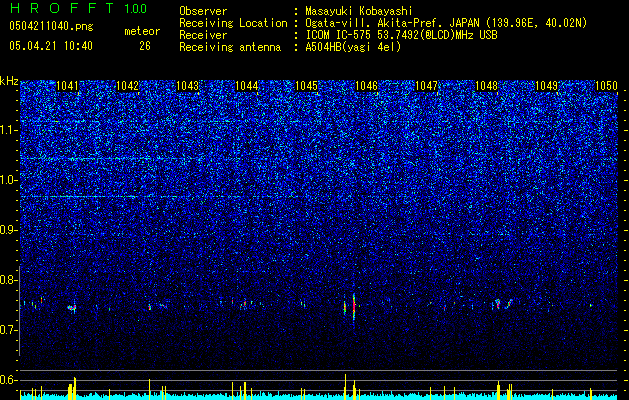
Task: Click the tallest yellow power spike near 1046
Action: (x=345, y=386)
